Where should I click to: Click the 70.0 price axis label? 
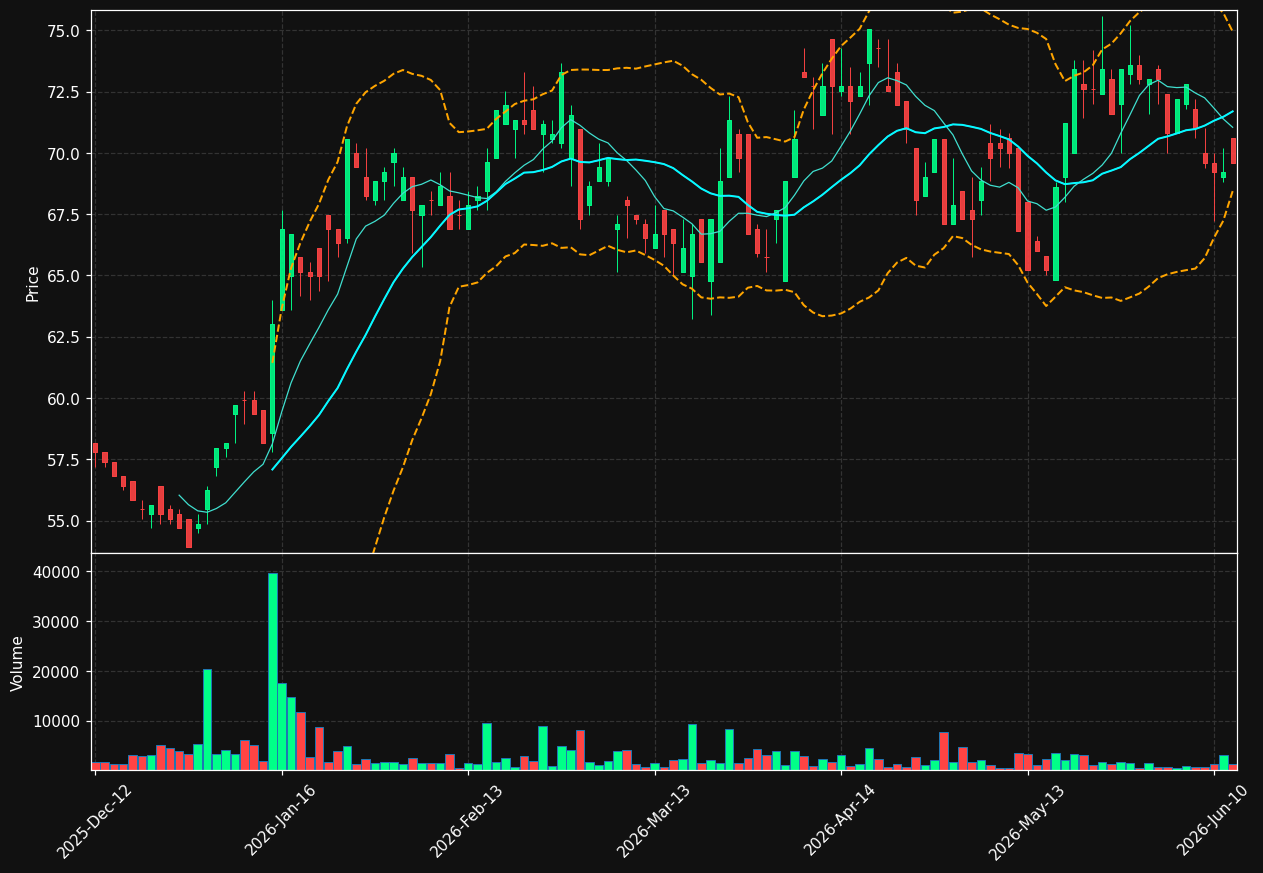pos(63,154)
